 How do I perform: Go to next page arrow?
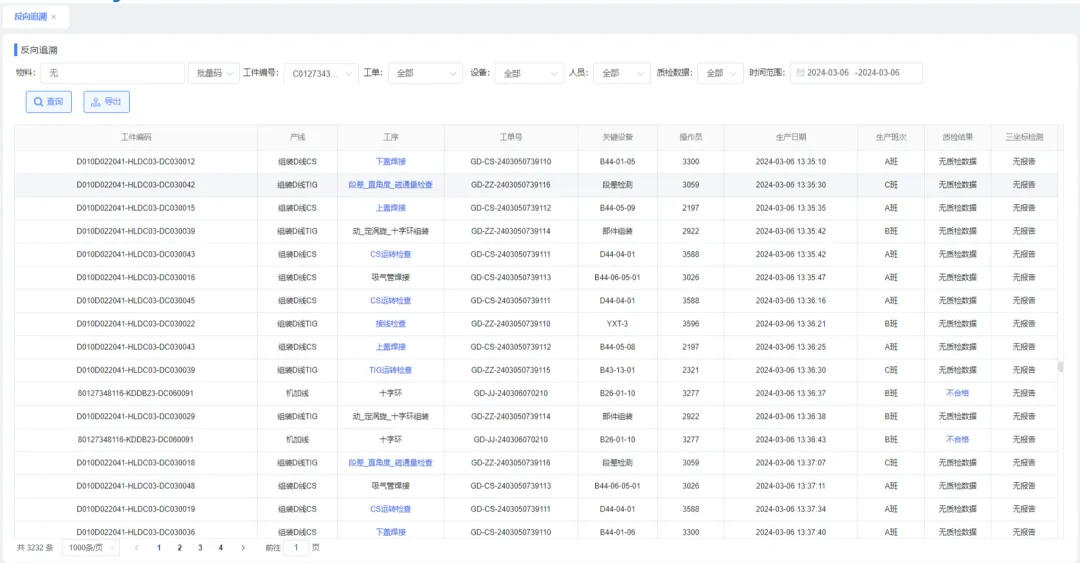point(242,548)
